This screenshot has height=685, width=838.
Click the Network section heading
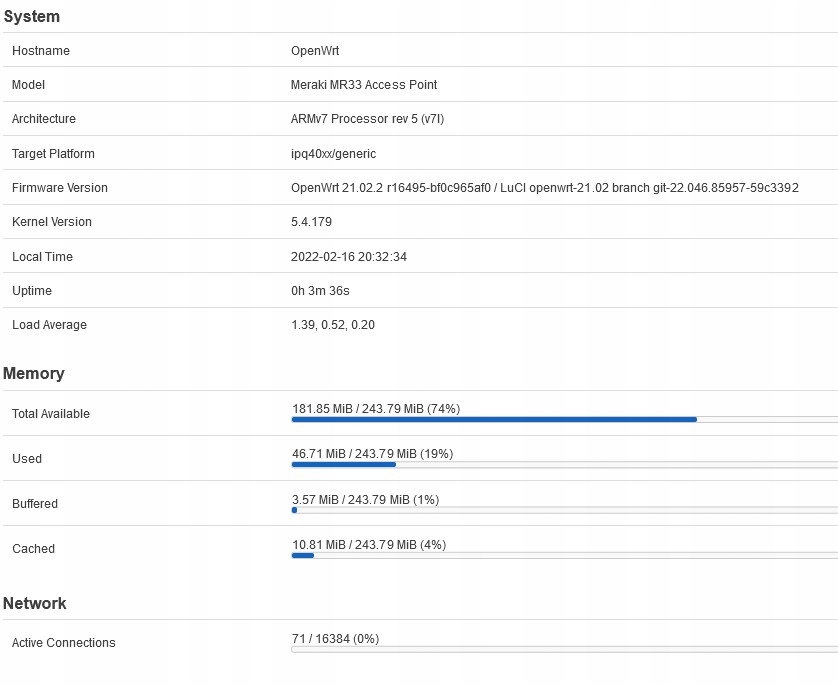click(x=35, y=603)
